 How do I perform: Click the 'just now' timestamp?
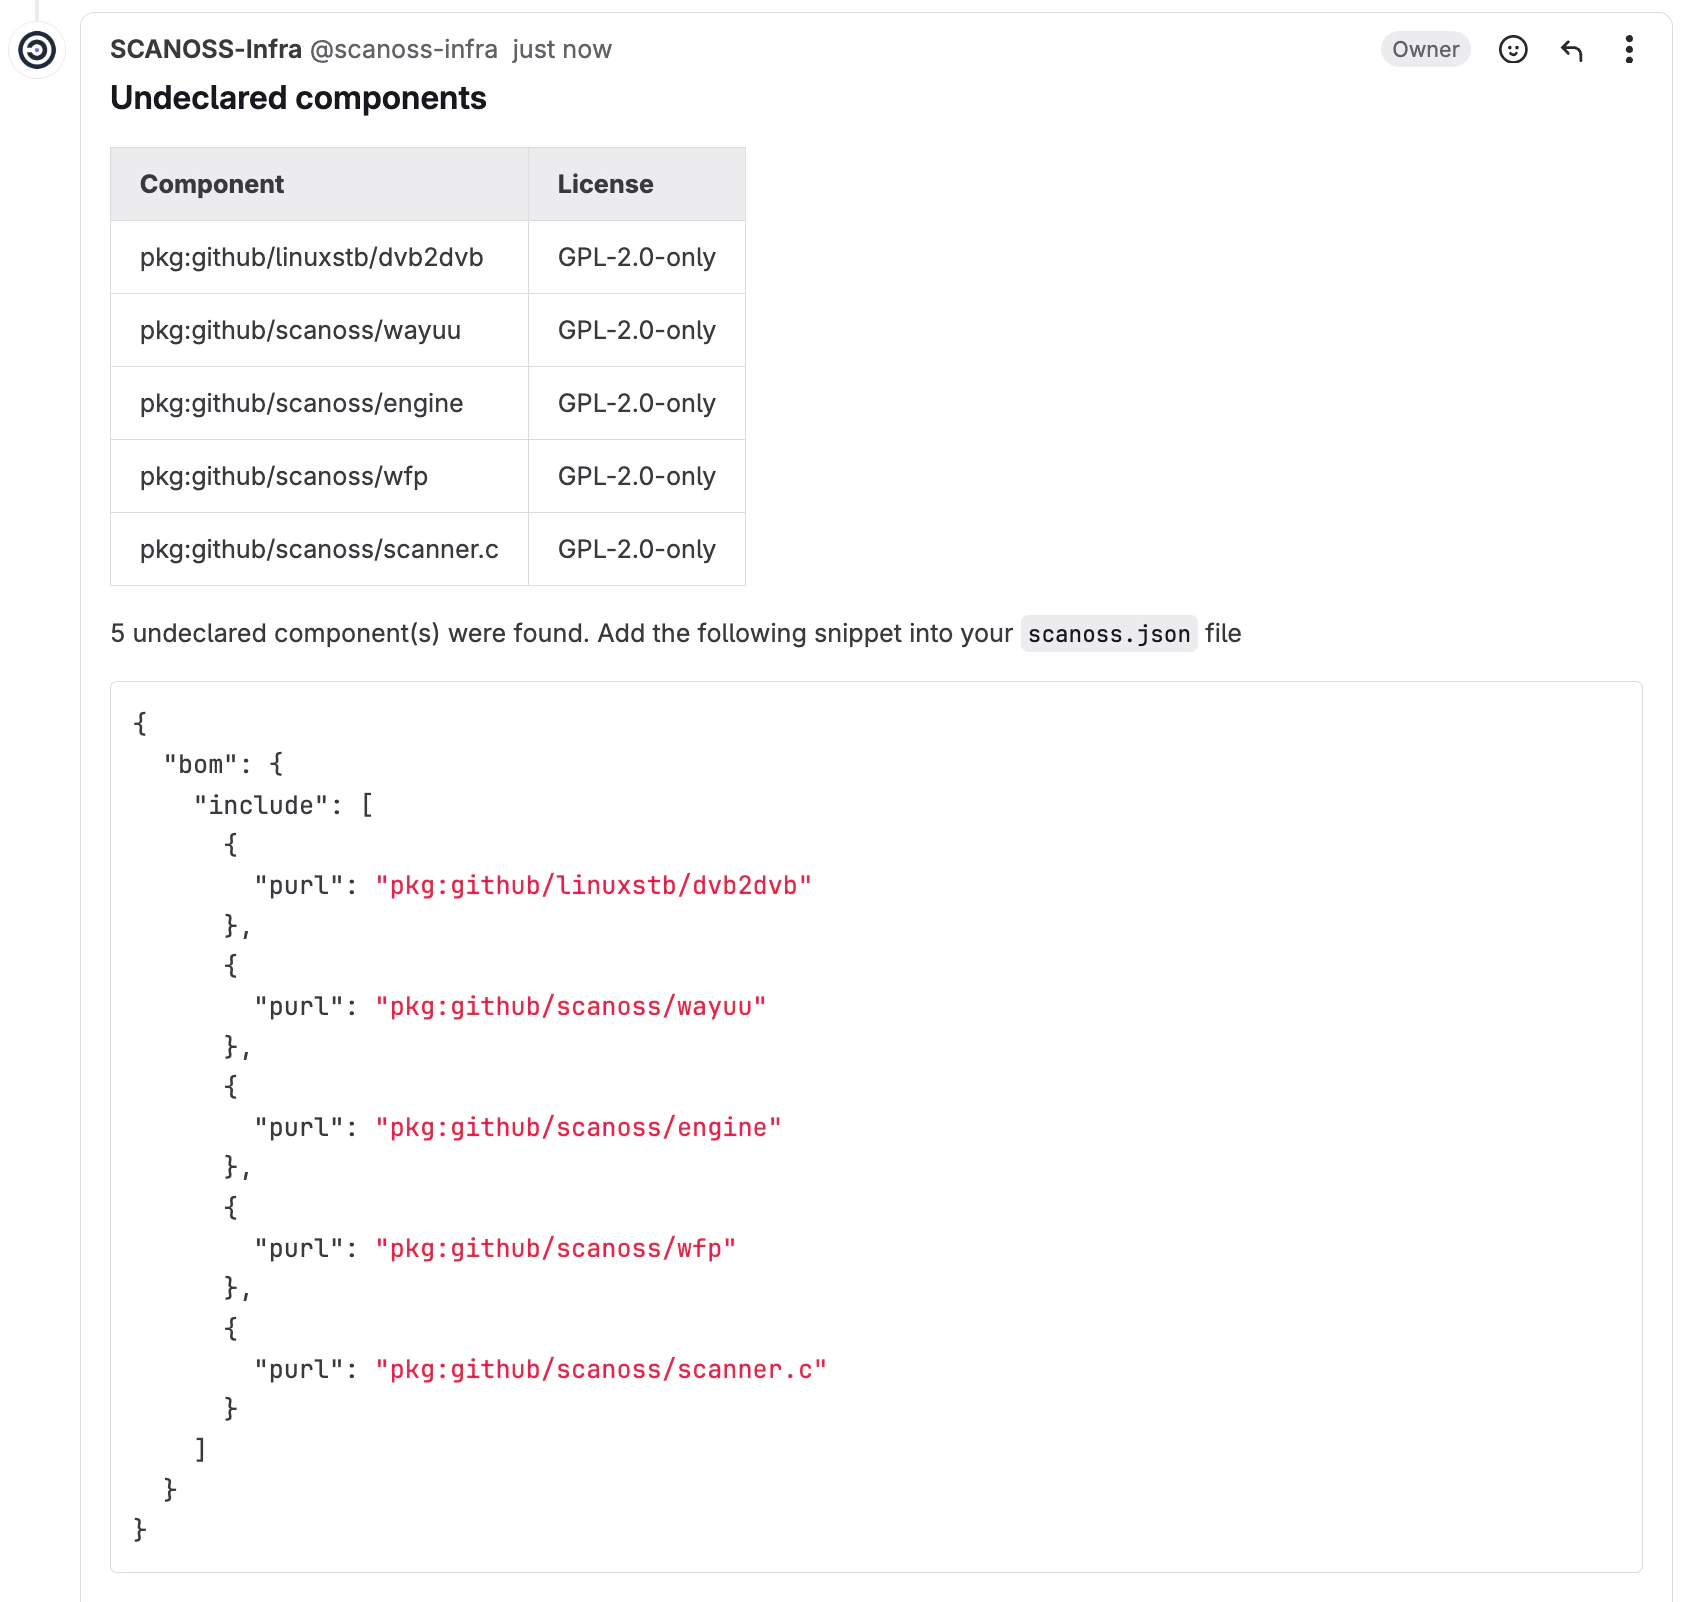[560, 49]
